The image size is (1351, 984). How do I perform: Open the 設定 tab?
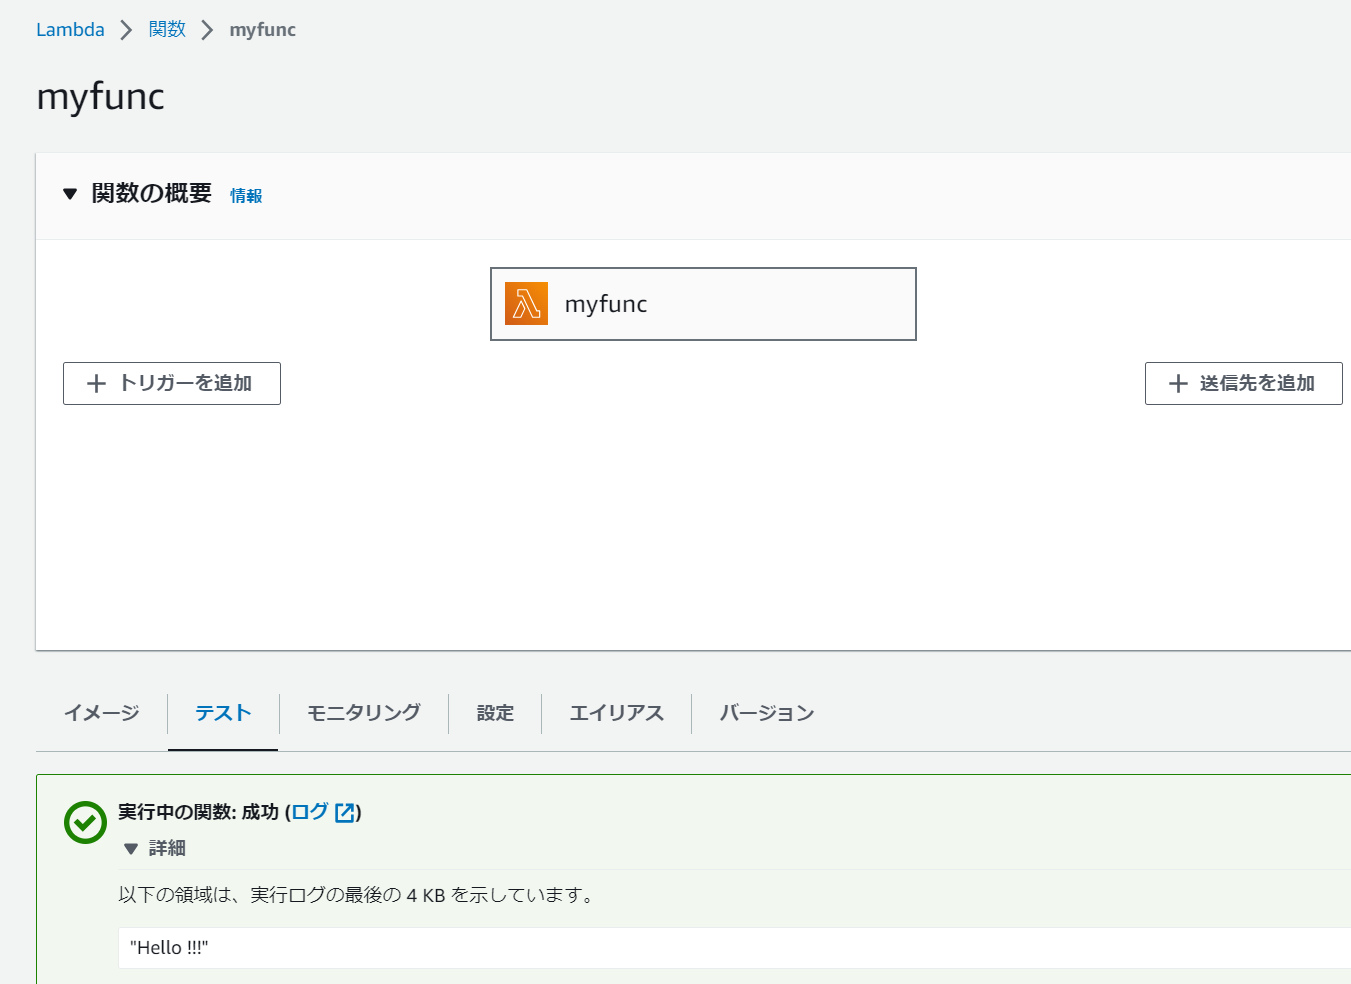[495, 713]
